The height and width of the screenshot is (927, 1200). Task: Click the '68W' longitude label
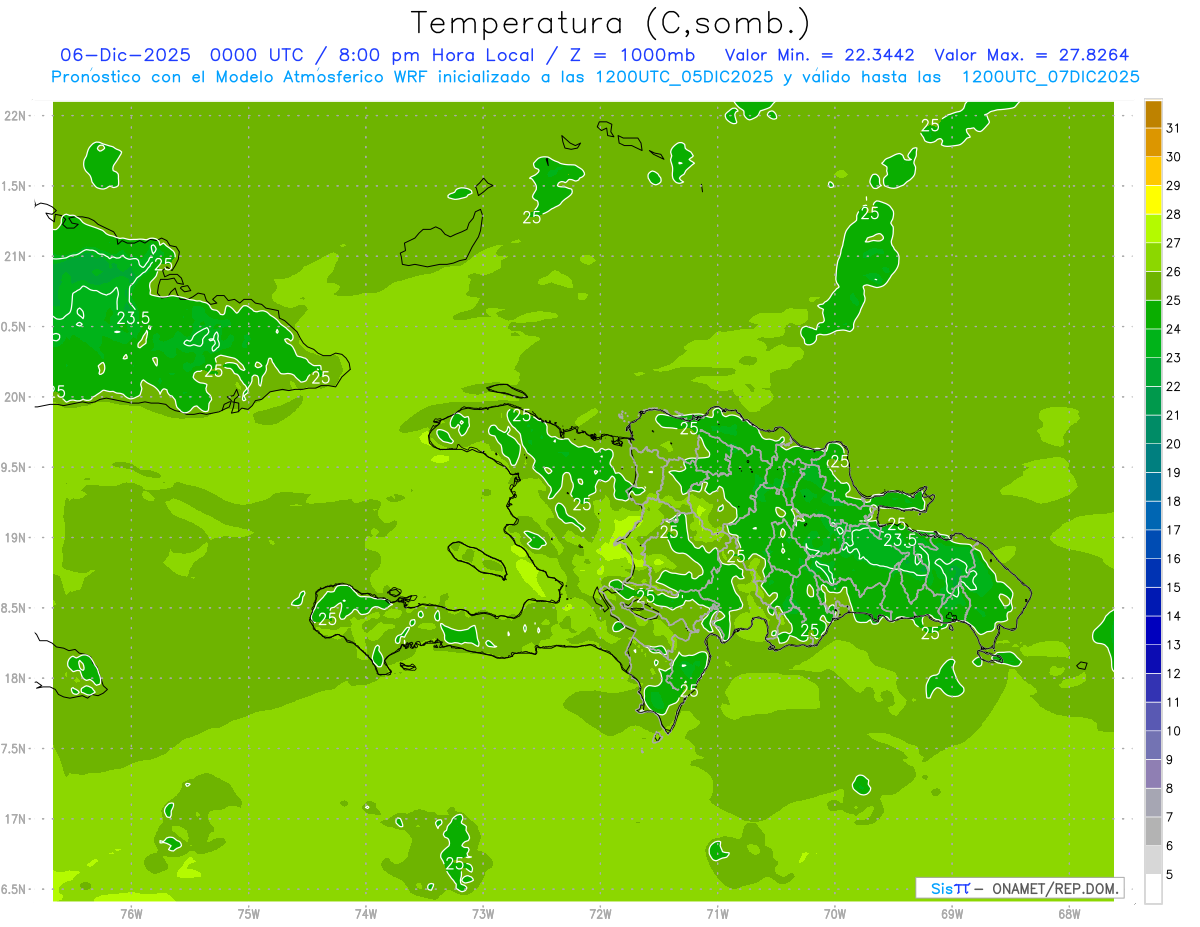pos(1069,914)
